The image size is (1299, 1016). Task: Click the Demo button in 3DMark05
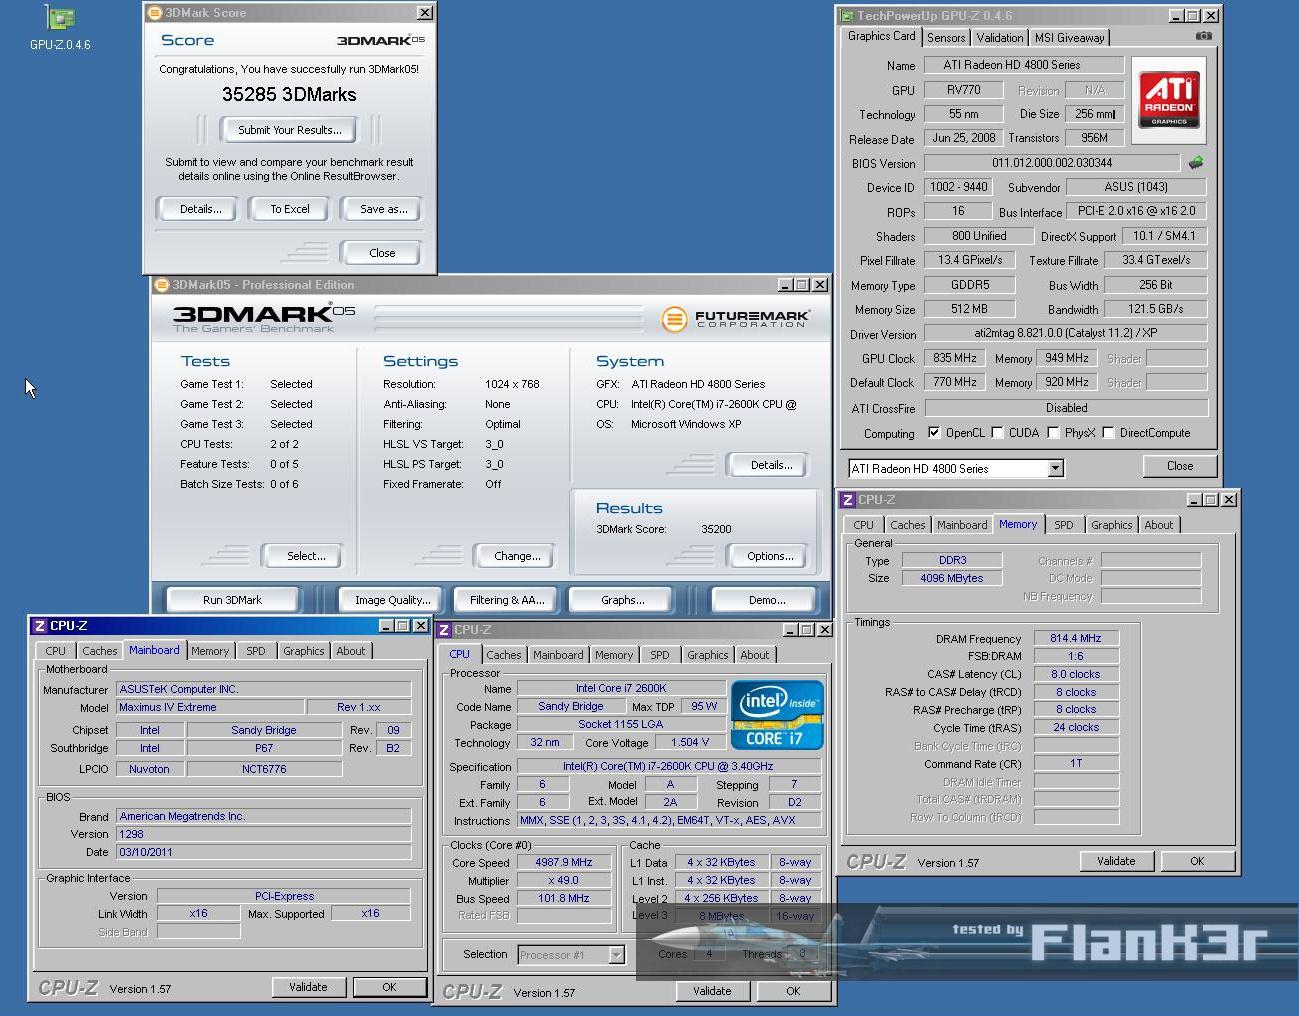click(766, 600)
